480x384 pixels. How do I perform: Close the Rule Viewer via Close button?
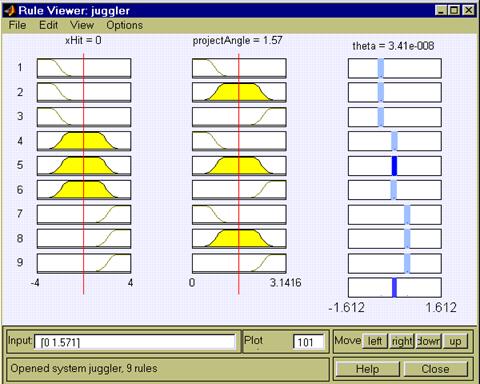[435, 369]
